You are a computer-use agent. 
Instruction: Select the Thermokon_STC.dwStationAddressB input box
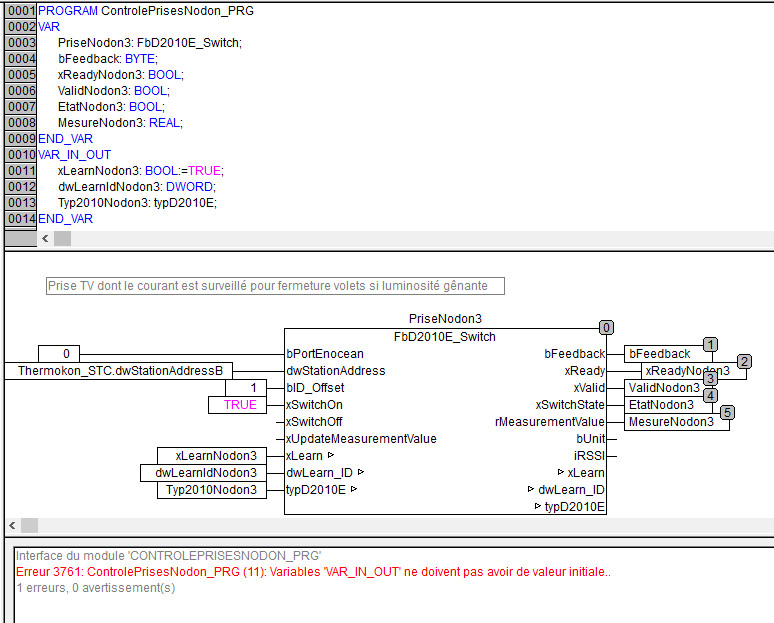point(120,371)
